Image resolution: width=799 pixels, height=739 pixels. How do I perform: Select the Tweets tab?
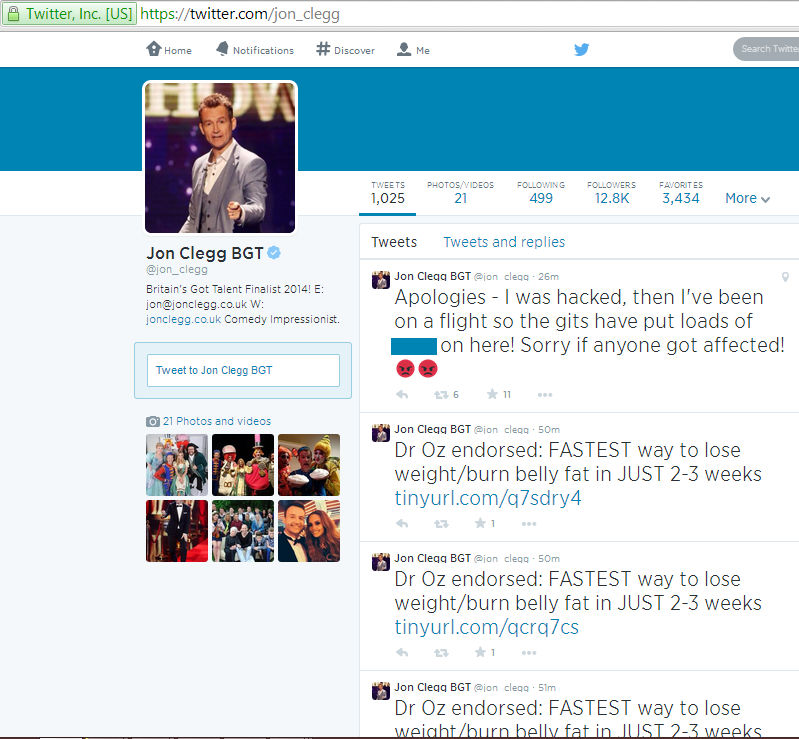tap(394, 242)
